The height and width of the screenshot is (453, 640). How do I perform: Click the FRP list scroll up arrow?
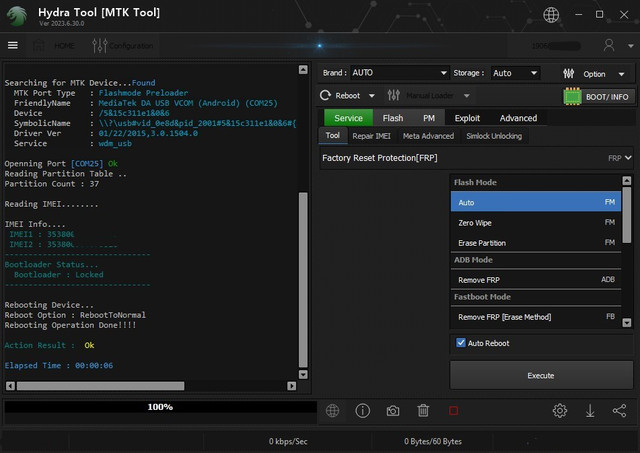[x=627, y=180]
